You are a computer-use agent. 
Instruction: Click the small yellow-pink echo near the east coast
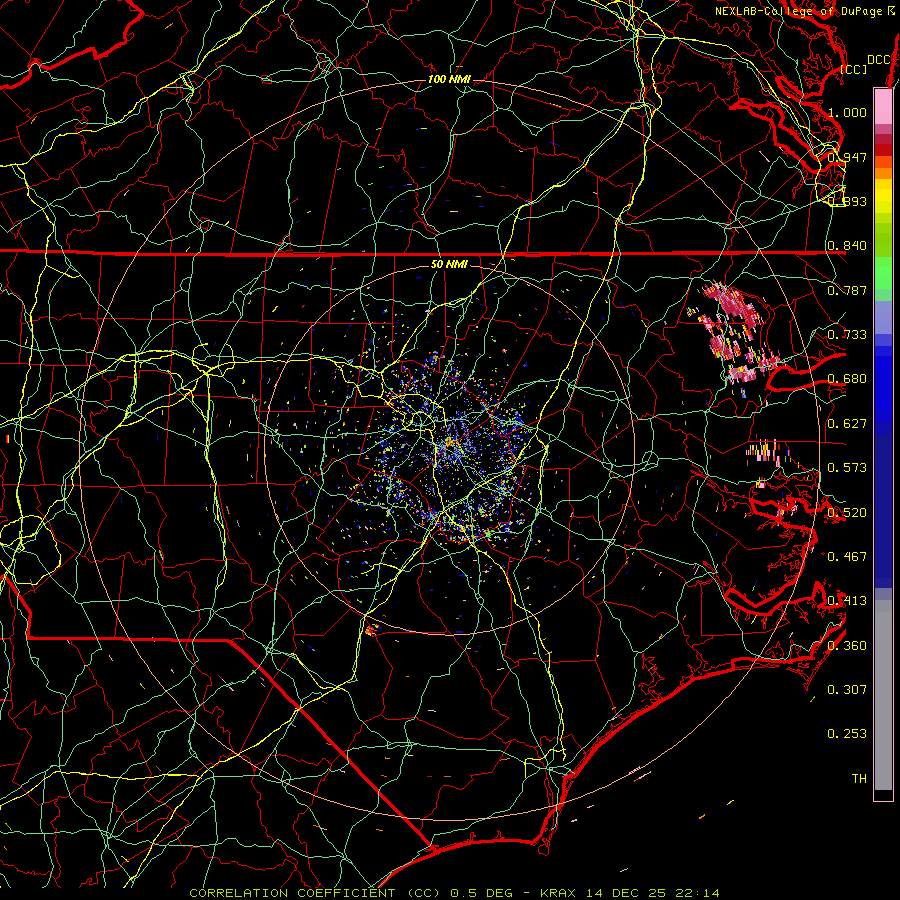click(769, 451)
